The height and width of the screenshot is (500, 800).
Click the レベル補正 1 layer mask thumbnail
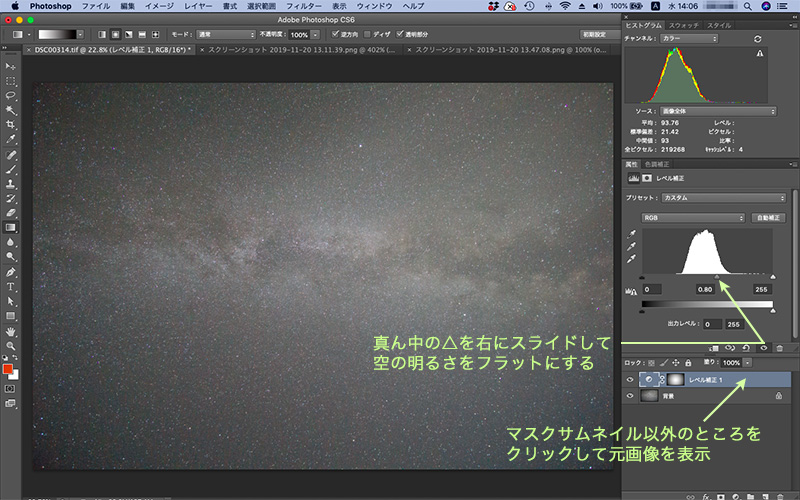[x=676, y=380]
